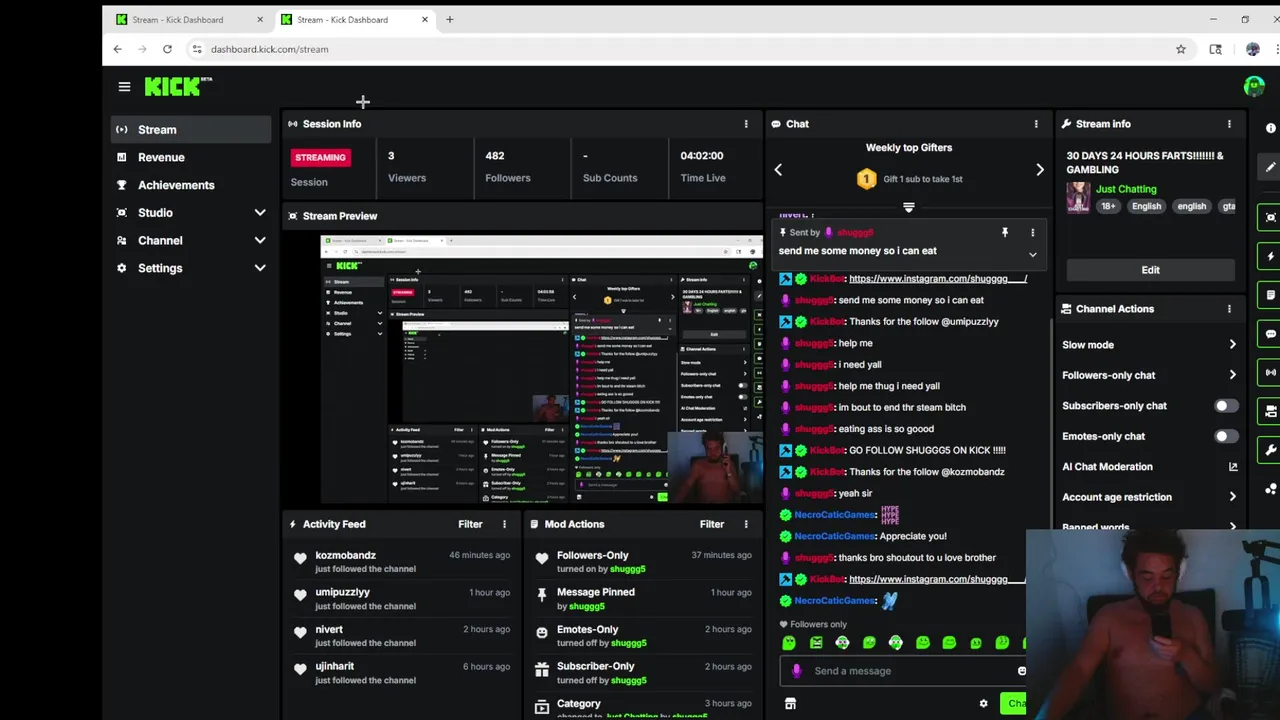This screenshot has width=1280, height=720.
Task: Open pinned message three-dot options
Action: [x=1033, y=233]
